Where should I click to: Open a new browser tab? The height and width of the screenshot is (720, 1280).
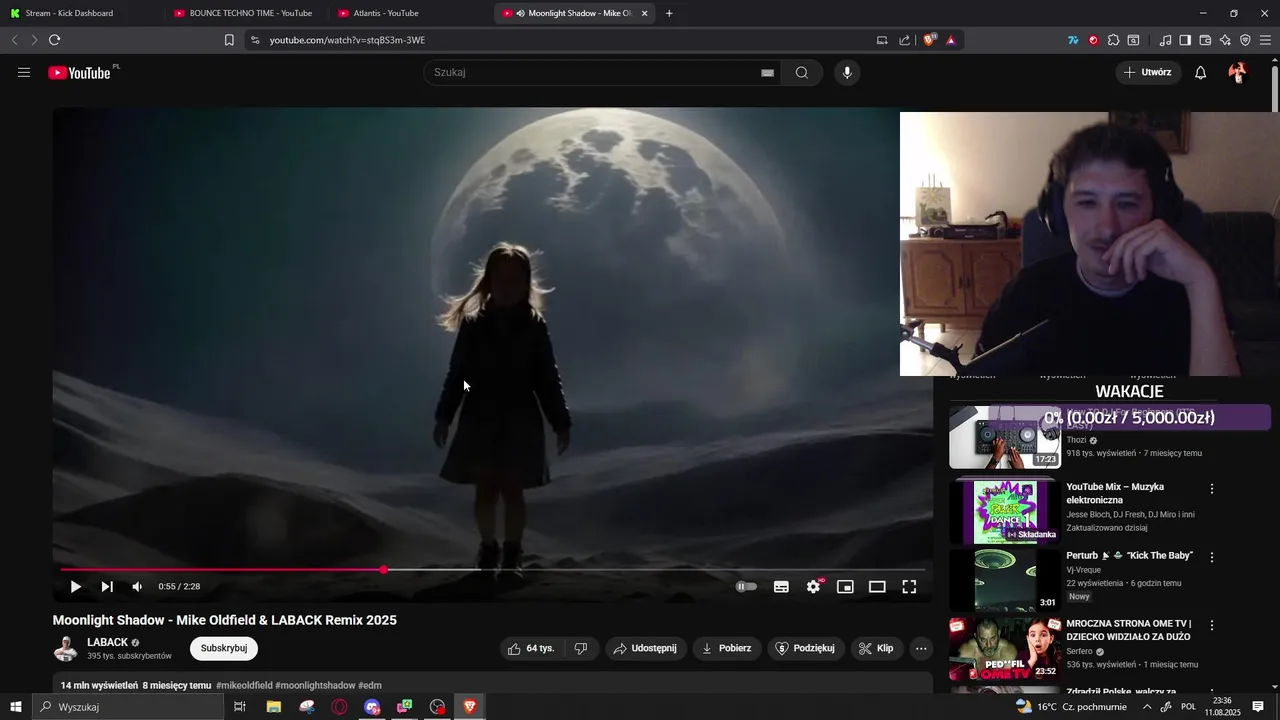click(669, 13)
